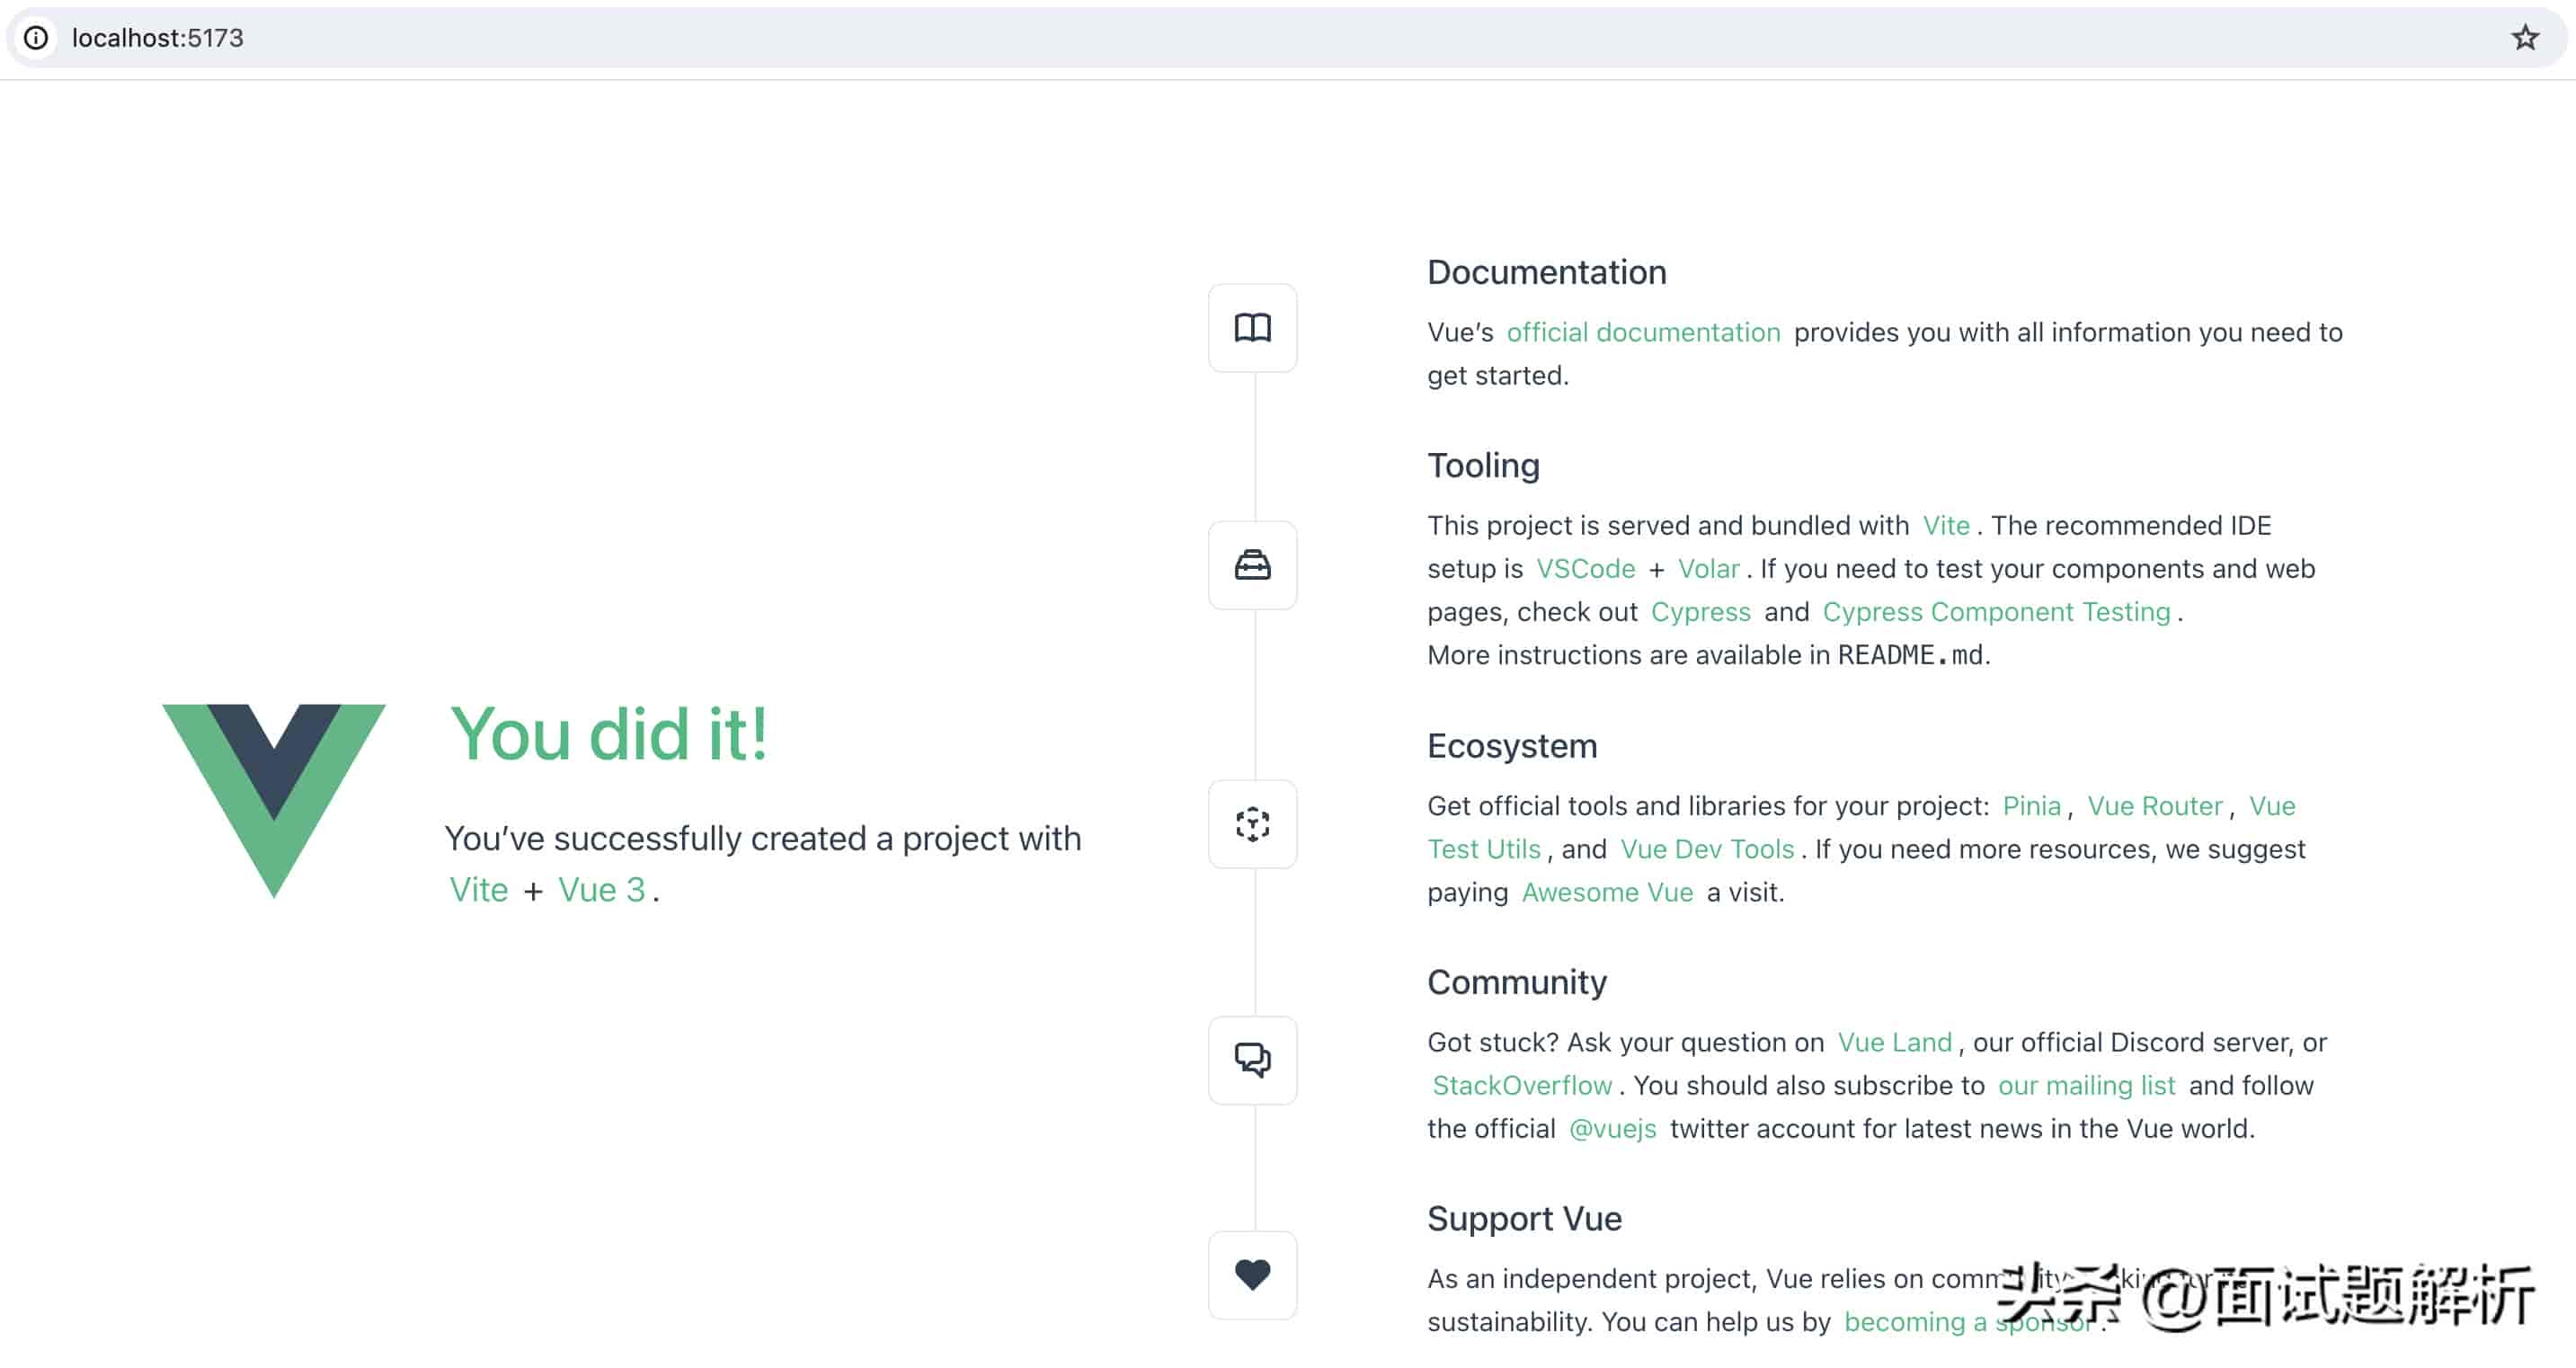Open the Vite link in Tooling section
The width and height of the screenshot is (2576, 1368).
tap(1946, 525)
